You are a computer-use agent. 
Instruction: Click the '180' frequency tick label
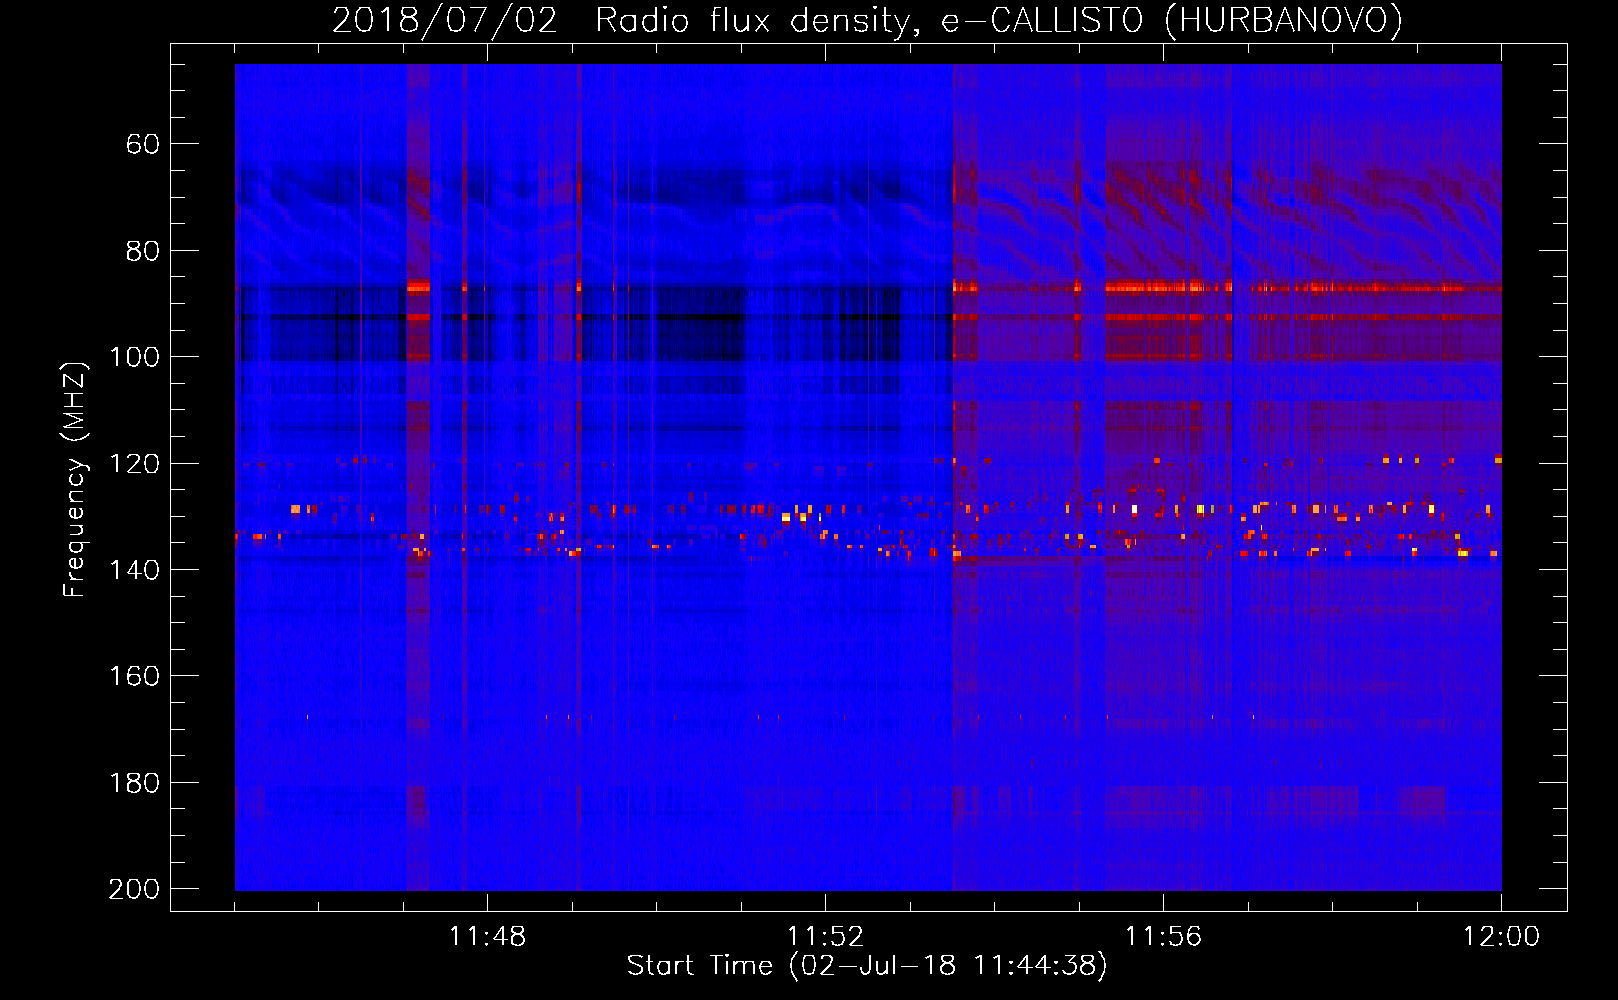click(x=135, y=783)
